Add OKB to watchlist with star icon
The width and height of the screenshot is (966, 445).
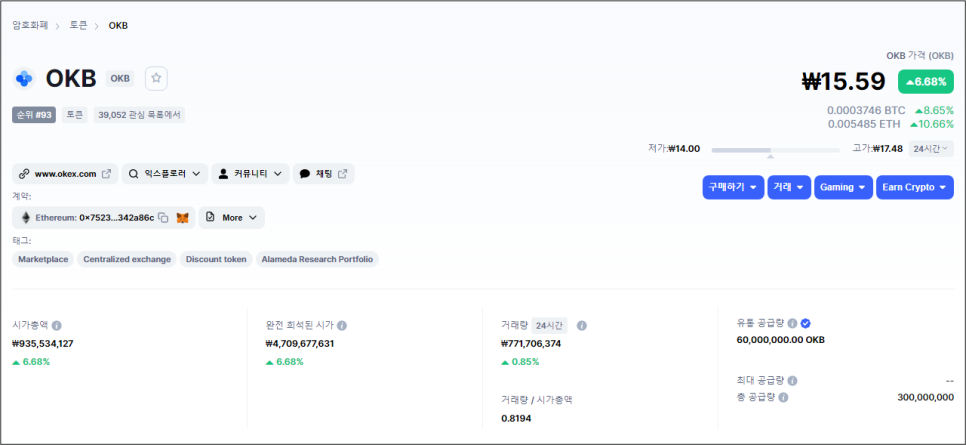(x=156, y=78)
